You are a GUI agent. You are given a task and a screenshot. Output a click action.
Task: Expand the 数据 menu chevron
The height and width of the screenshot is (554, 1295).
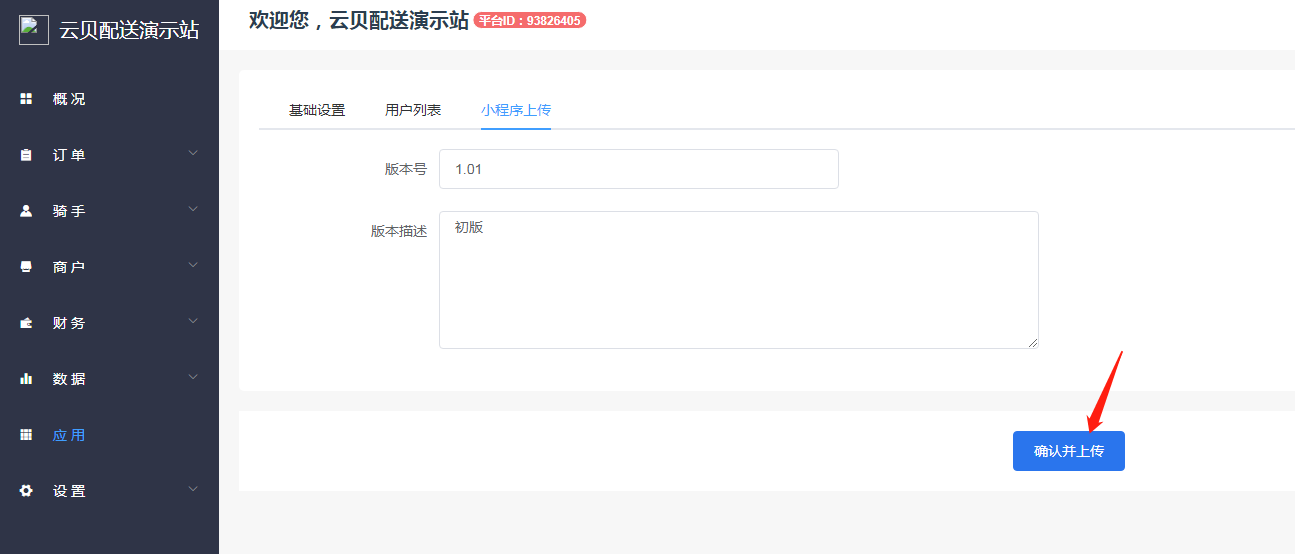coord(193,377)
